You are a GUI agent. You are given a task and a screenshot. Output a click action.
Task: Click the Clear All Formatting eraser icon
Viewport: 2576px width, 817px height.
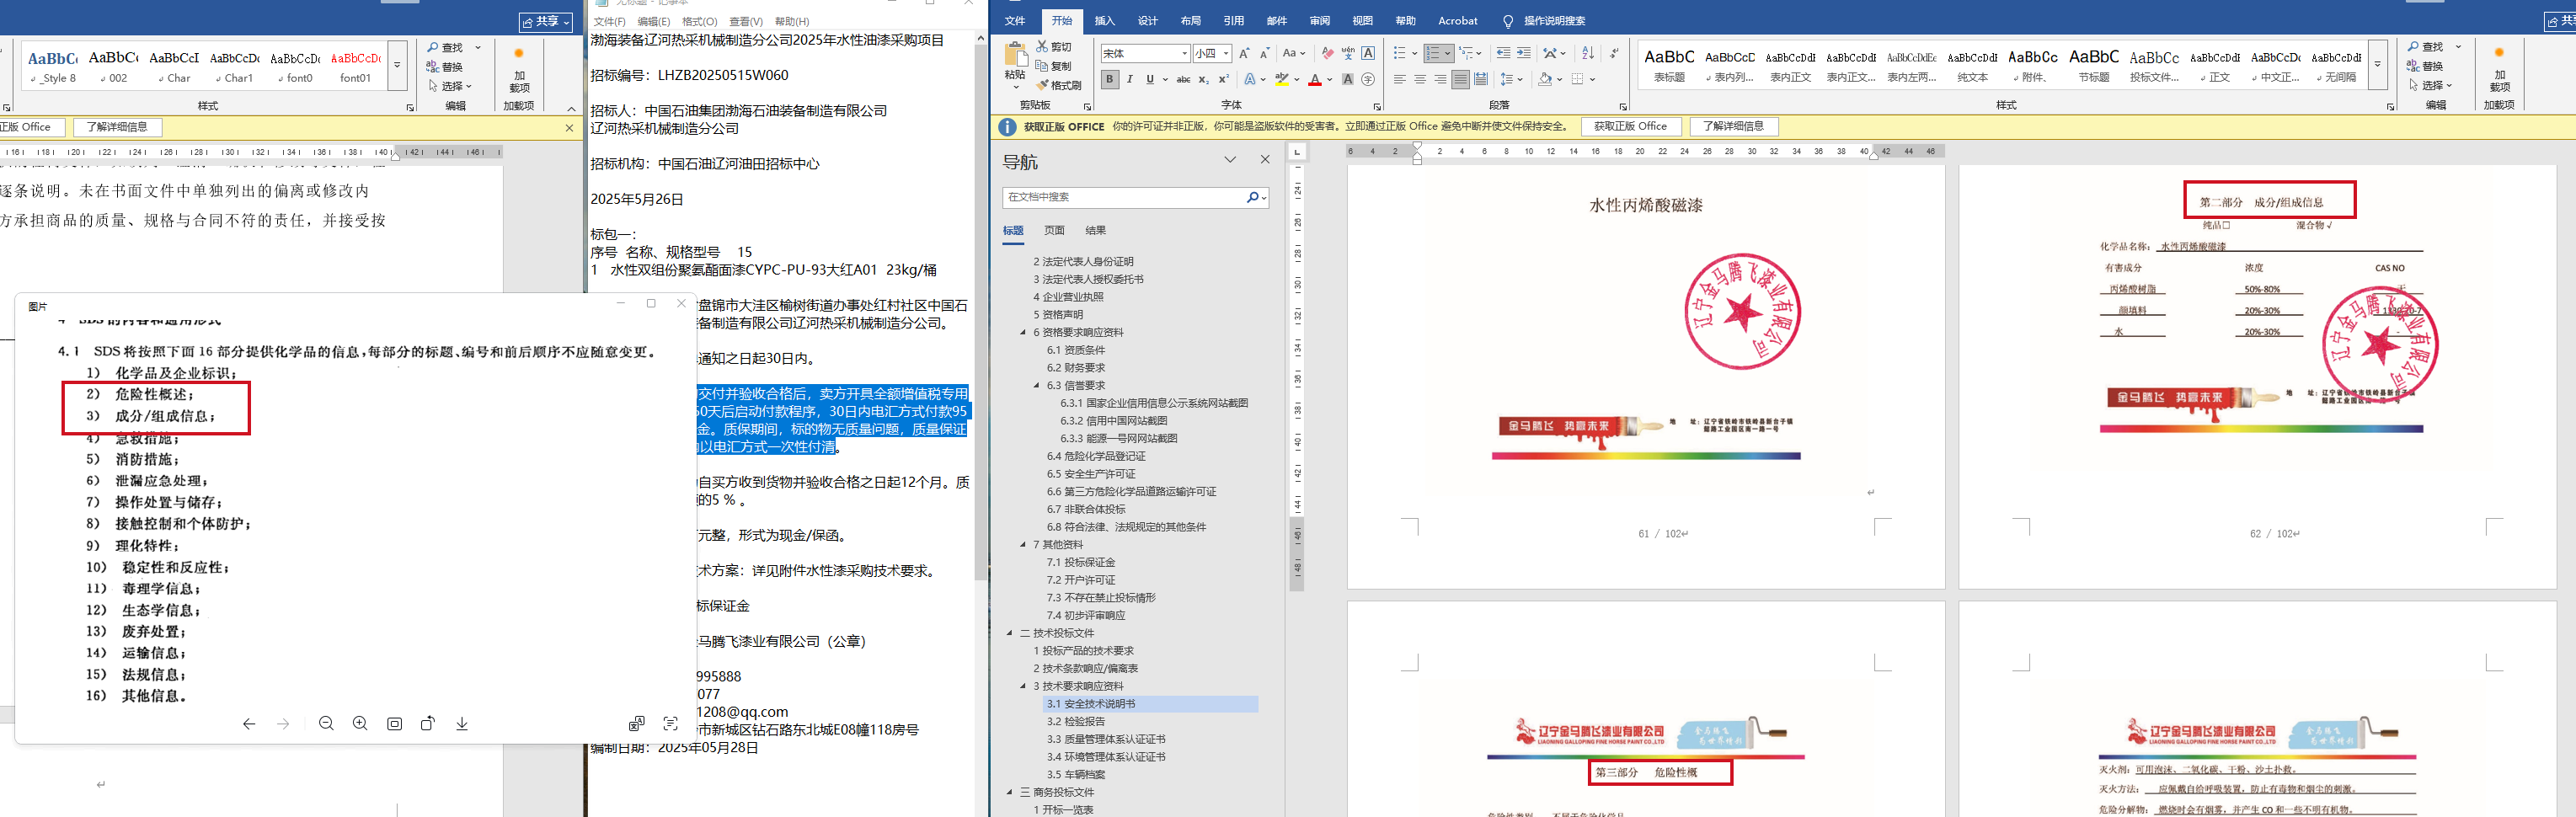point(1327,53)
